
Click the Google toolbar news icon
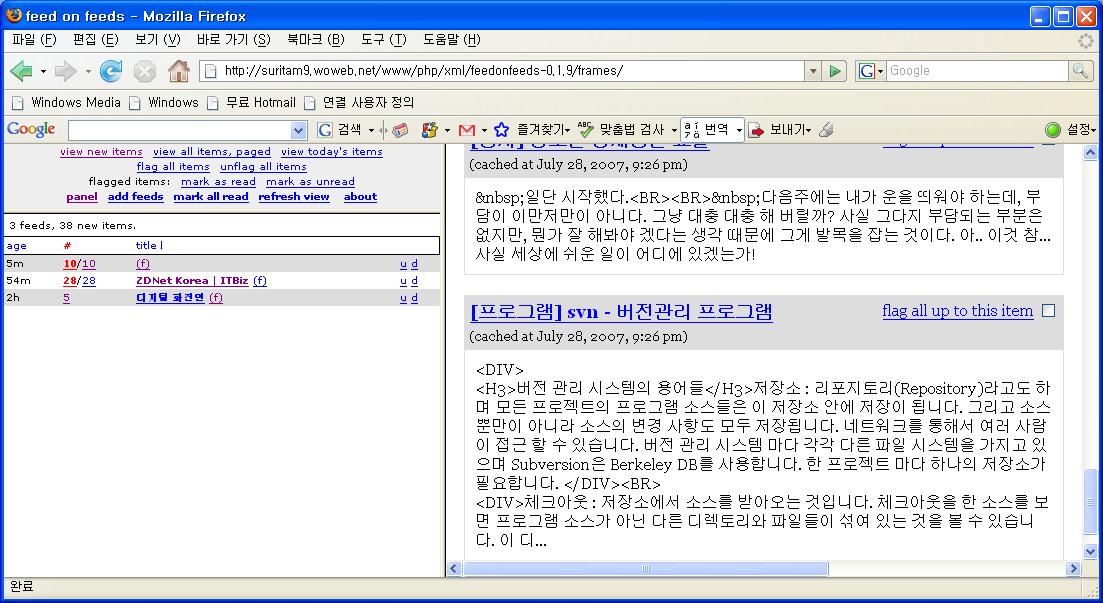(400, 129)
